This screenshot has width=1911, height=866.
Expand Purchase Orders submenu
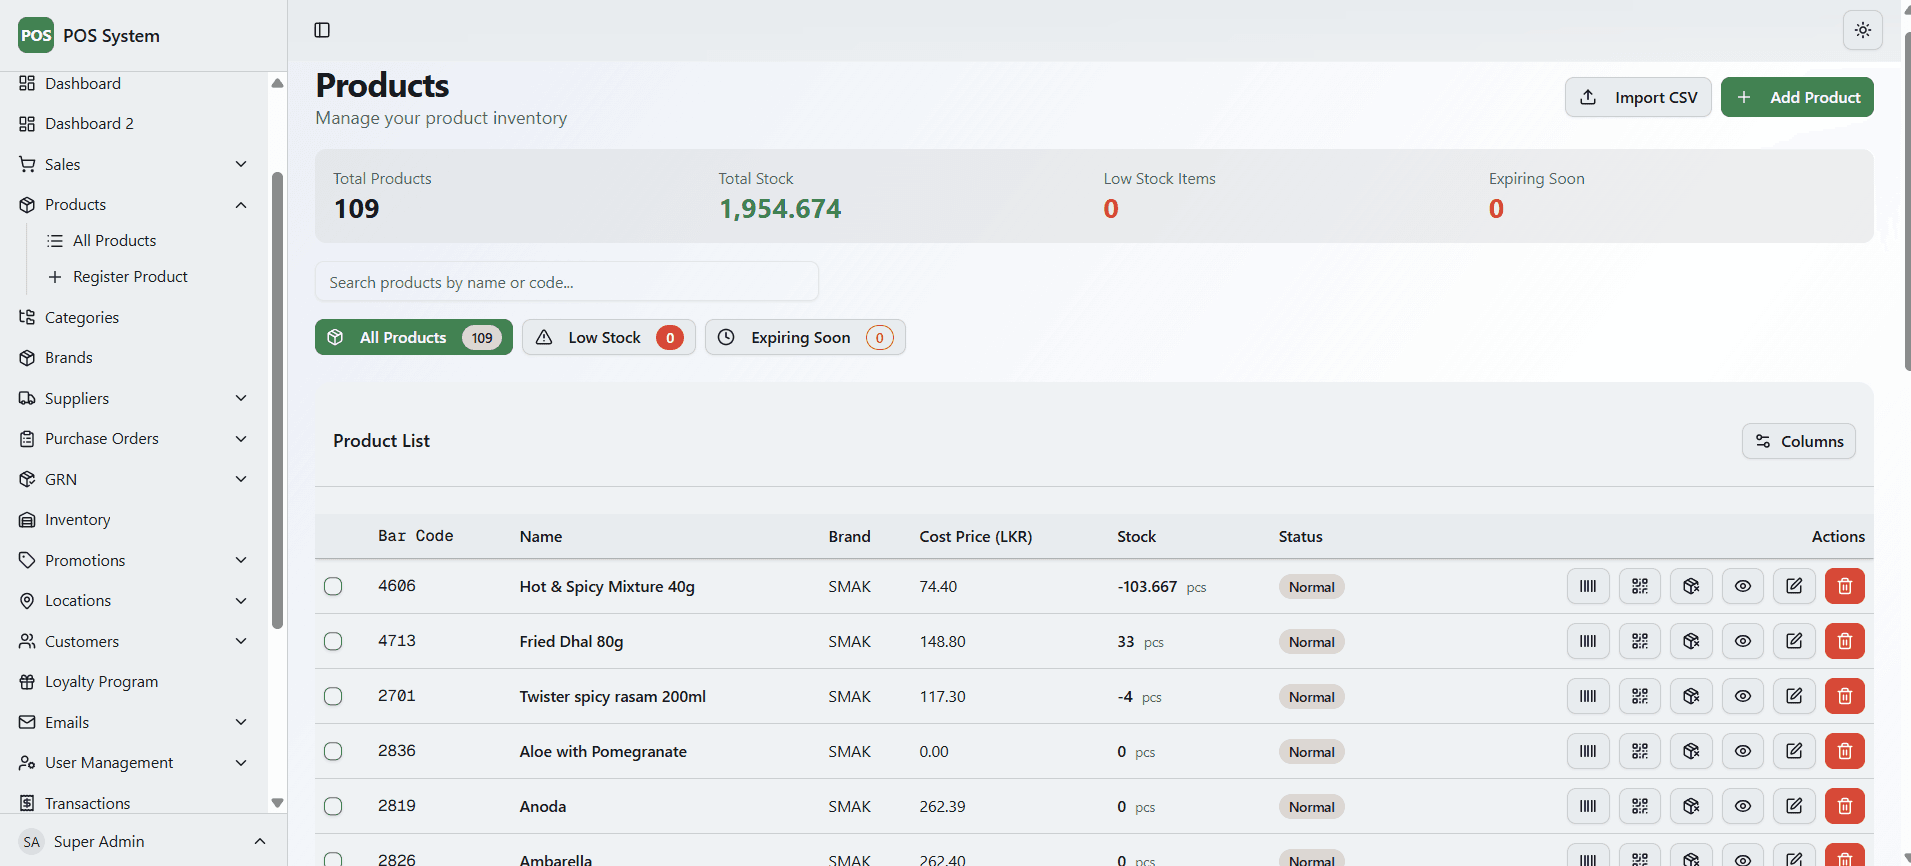pos(133,438)
